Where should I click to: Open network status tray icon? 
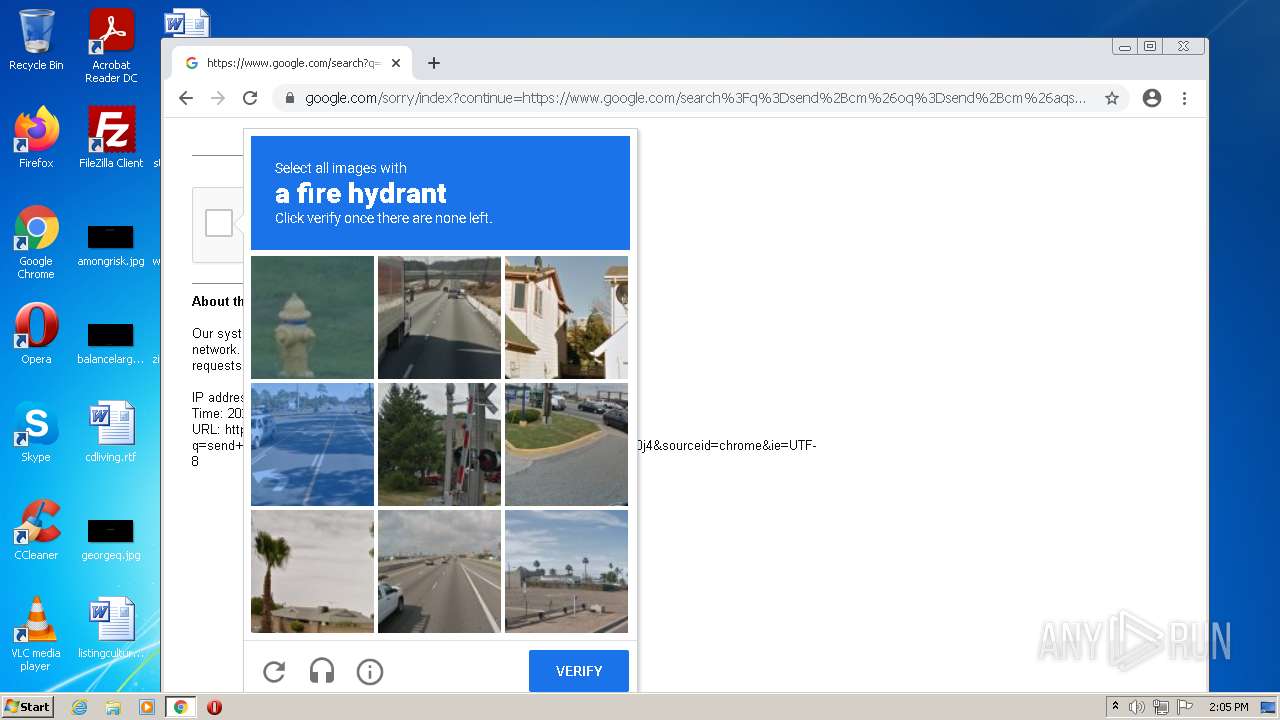coord(1161,707)
